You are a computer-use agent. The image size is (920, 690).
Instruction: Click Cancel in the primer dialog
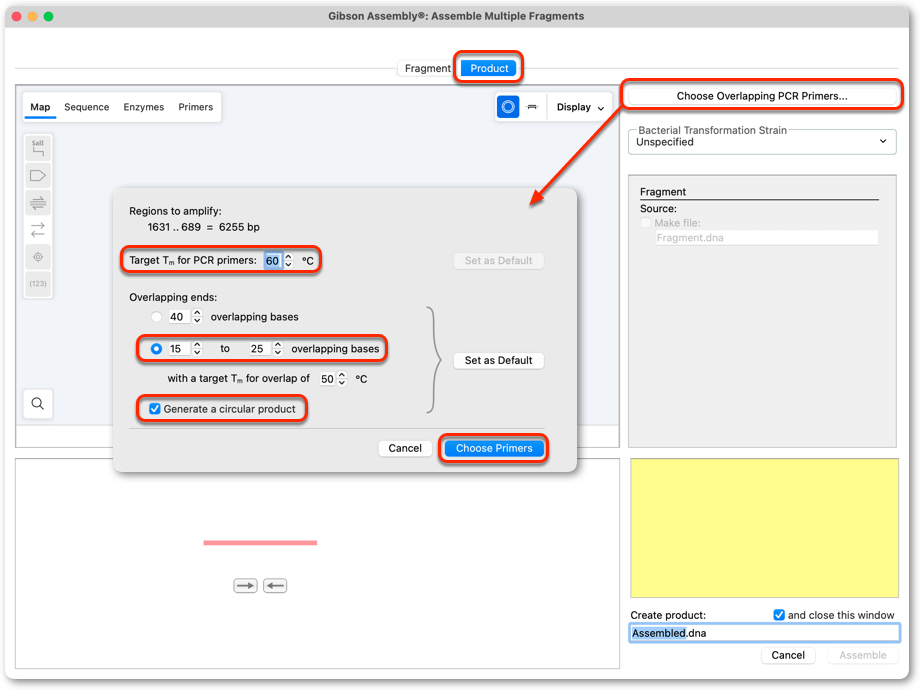(405, 448)
